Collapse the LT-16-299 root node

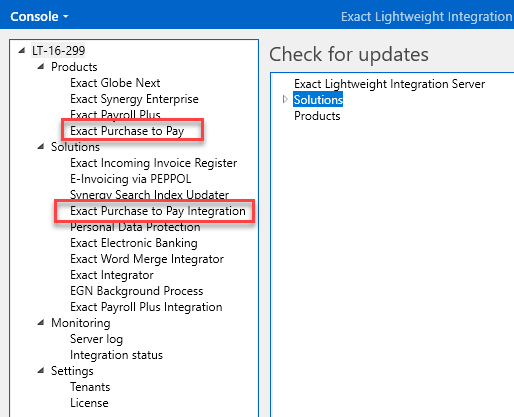[x=22, y=51]
